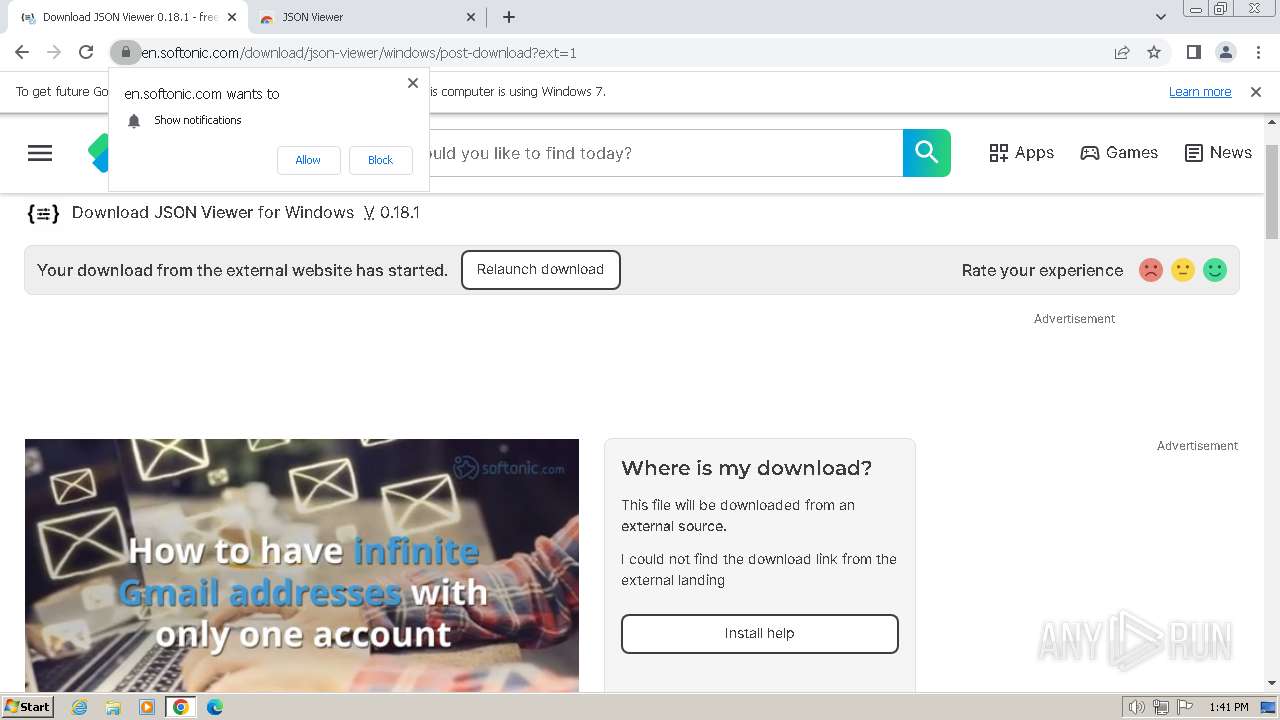This screenshot has width=1280, height=720.
Task: Launch Microsoft Edge from taskbar
Action: (x=215, y=707)
